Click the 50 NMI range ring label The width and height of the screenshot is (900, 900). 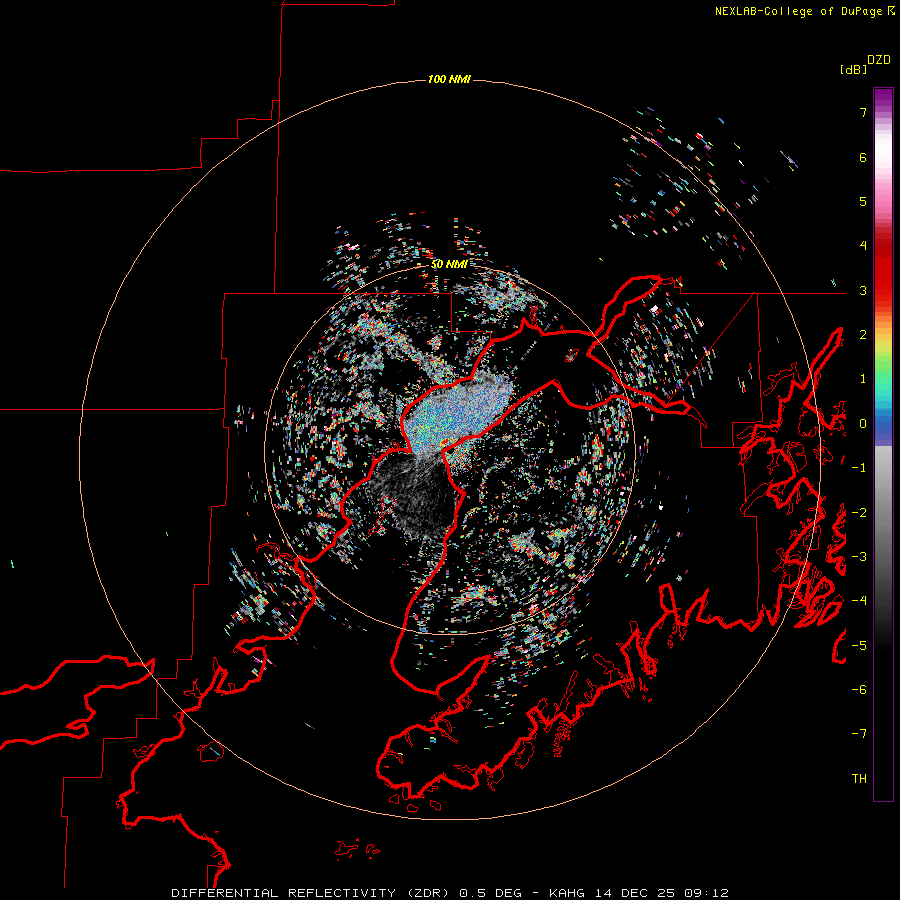point(449,264)
